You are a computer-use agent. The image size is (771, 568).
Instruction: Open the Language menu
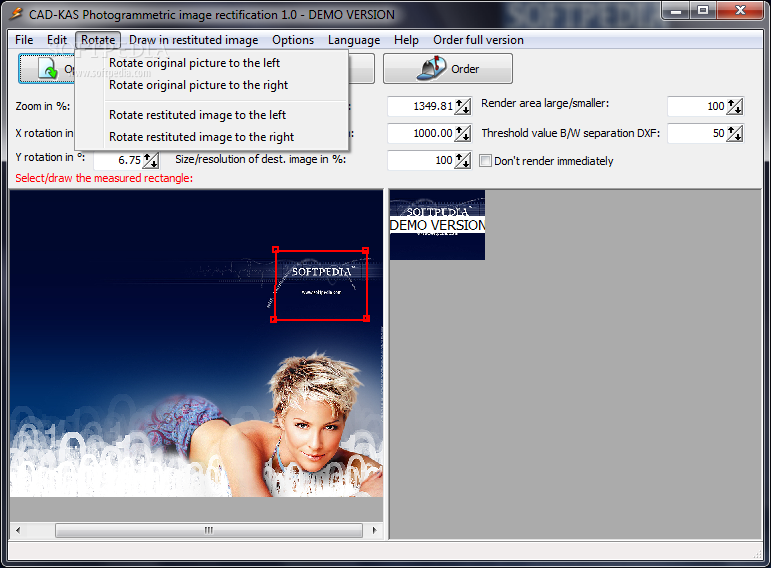[354, 40]
